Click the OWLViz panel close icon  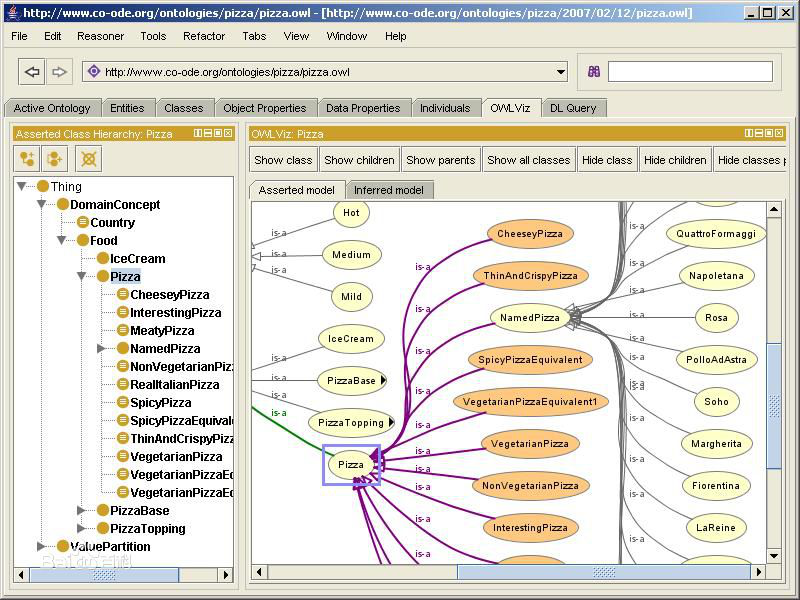tap(779, 133)
